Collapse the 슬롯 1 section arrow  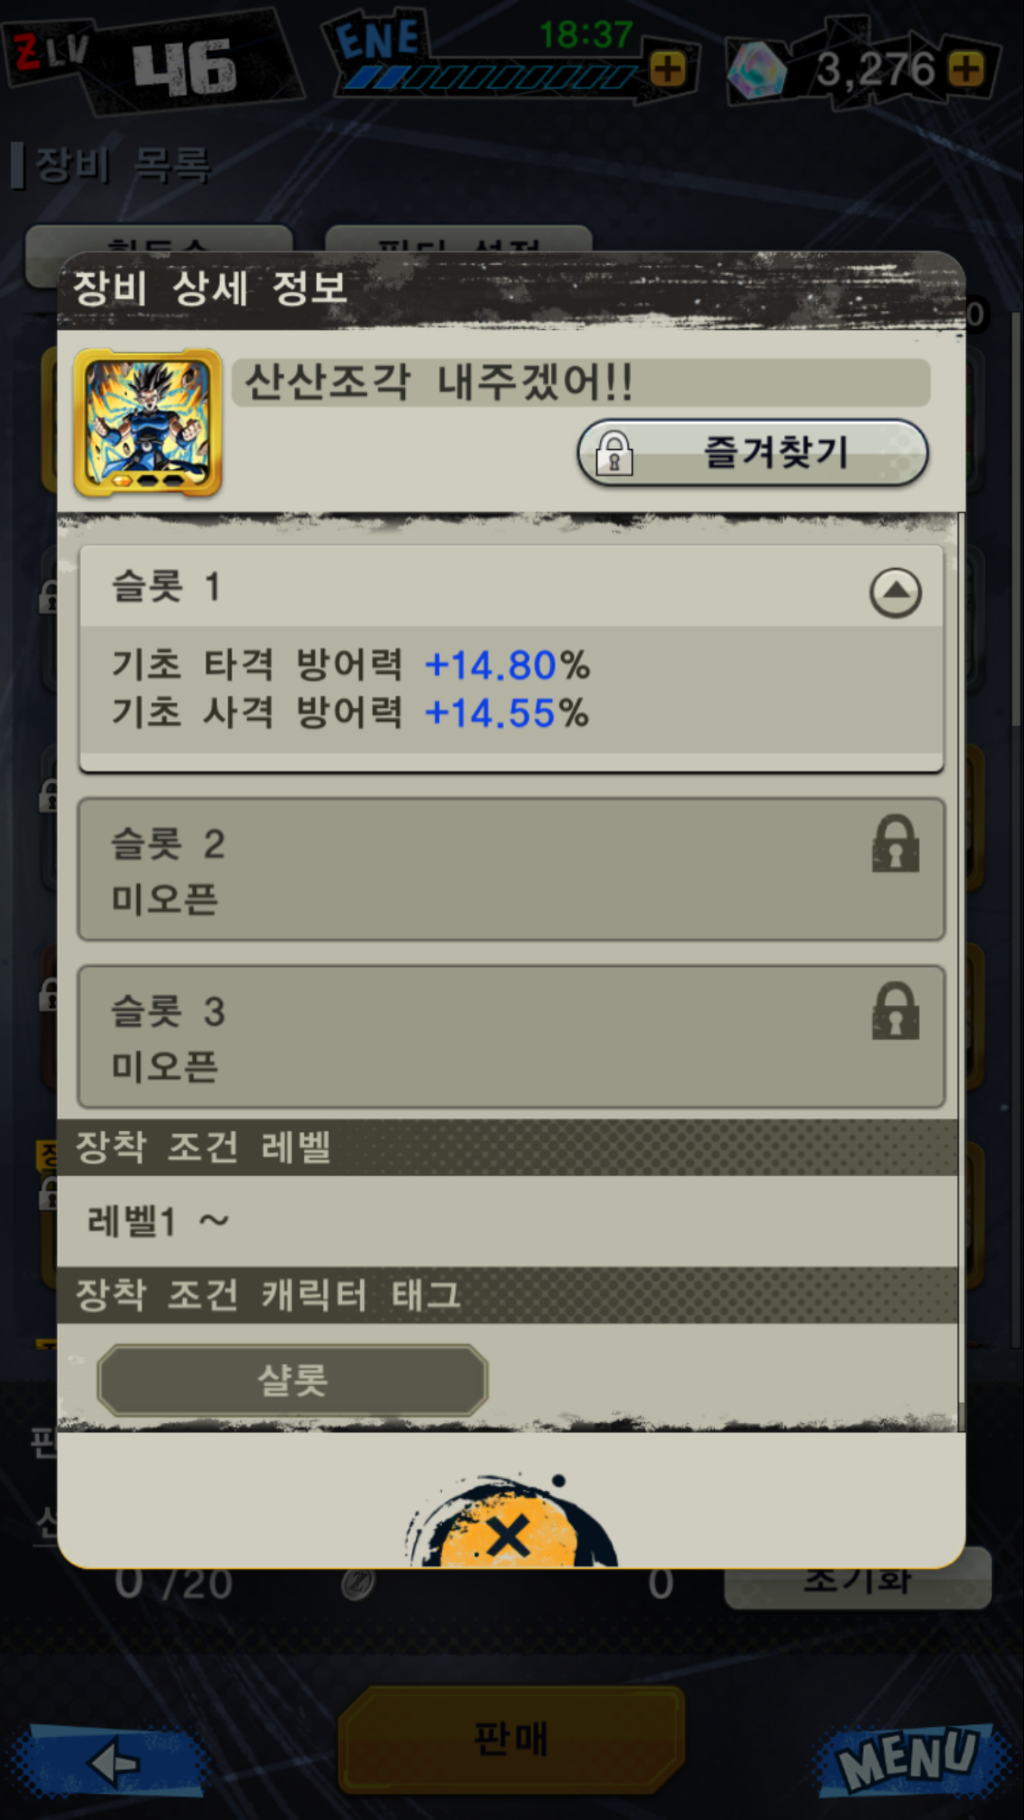(x=895, y=593)
